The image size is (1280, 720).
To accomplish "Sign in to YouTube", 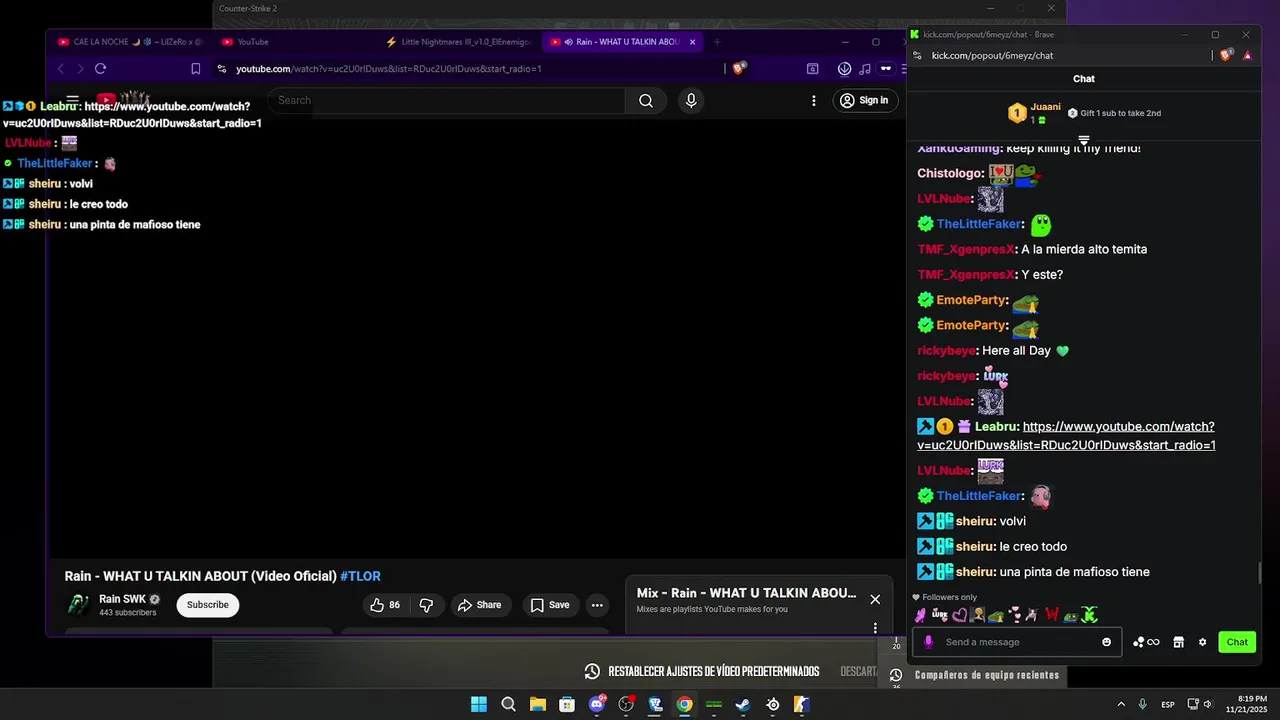I will [864, 100].
